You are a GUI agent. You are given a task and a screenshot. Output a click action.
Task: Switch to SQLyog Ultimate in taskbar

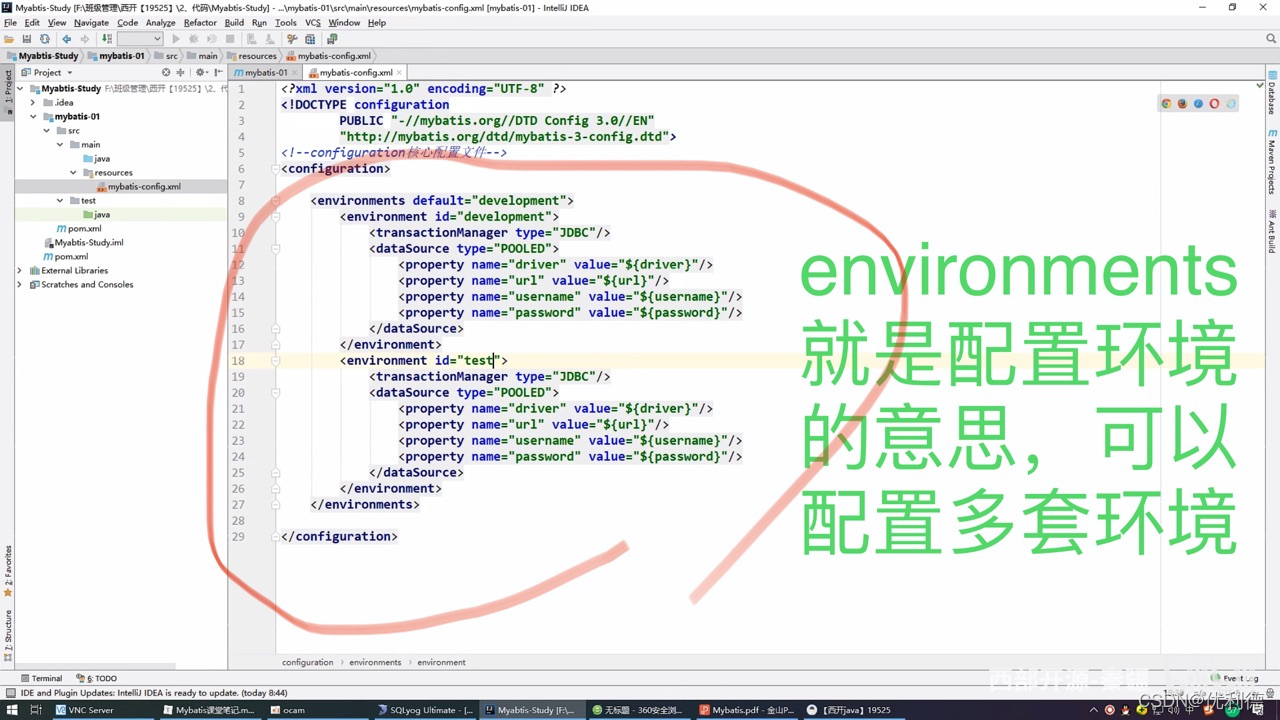click(x=426, y=710)
